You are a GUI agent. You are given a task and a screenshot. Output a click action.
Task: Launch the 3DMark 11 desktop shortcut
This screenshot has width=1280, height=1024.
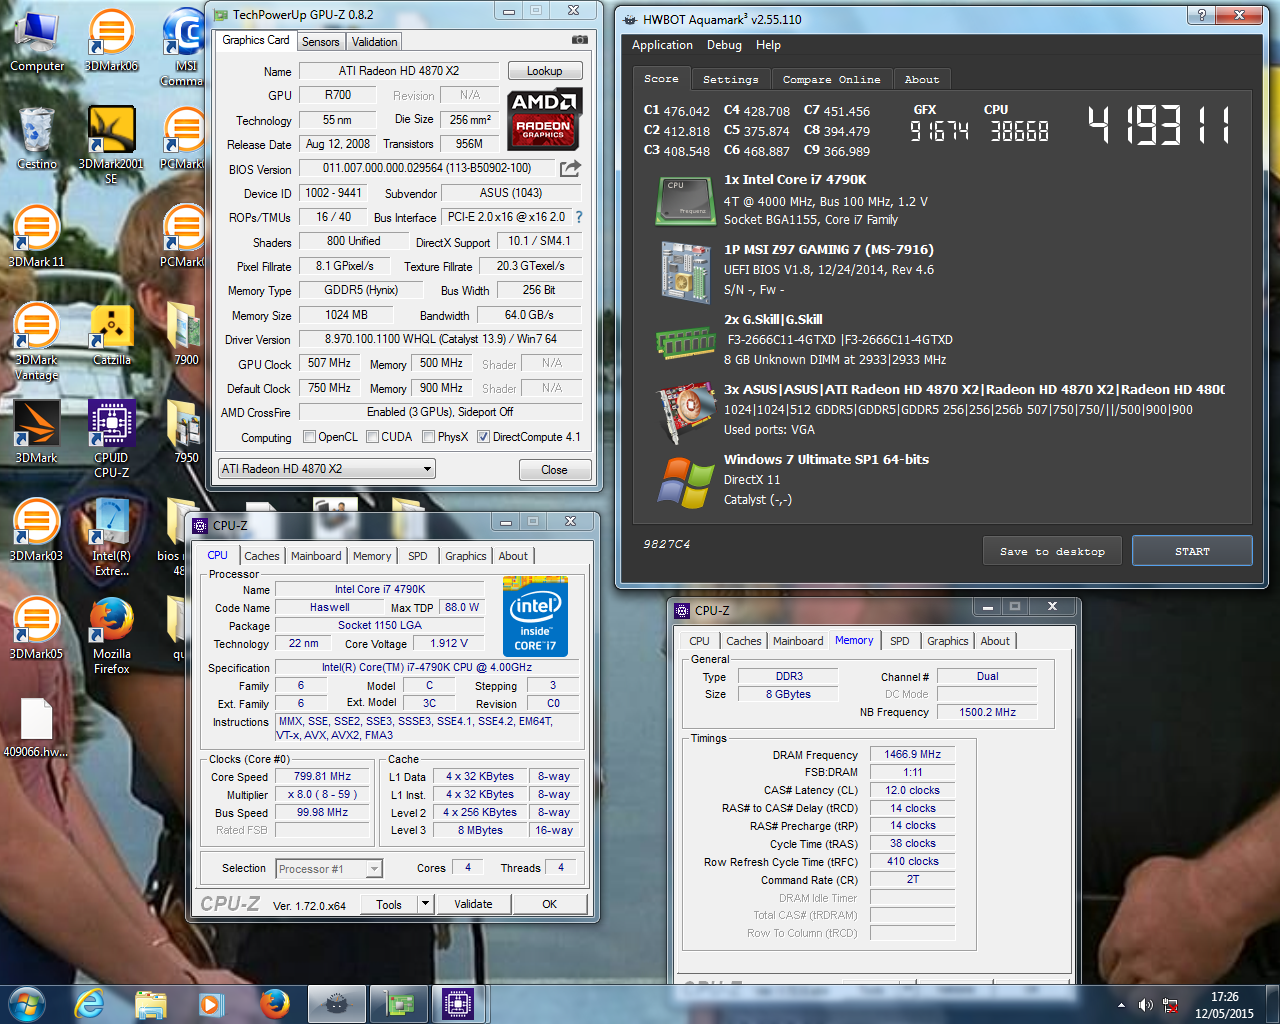(37, 237)
